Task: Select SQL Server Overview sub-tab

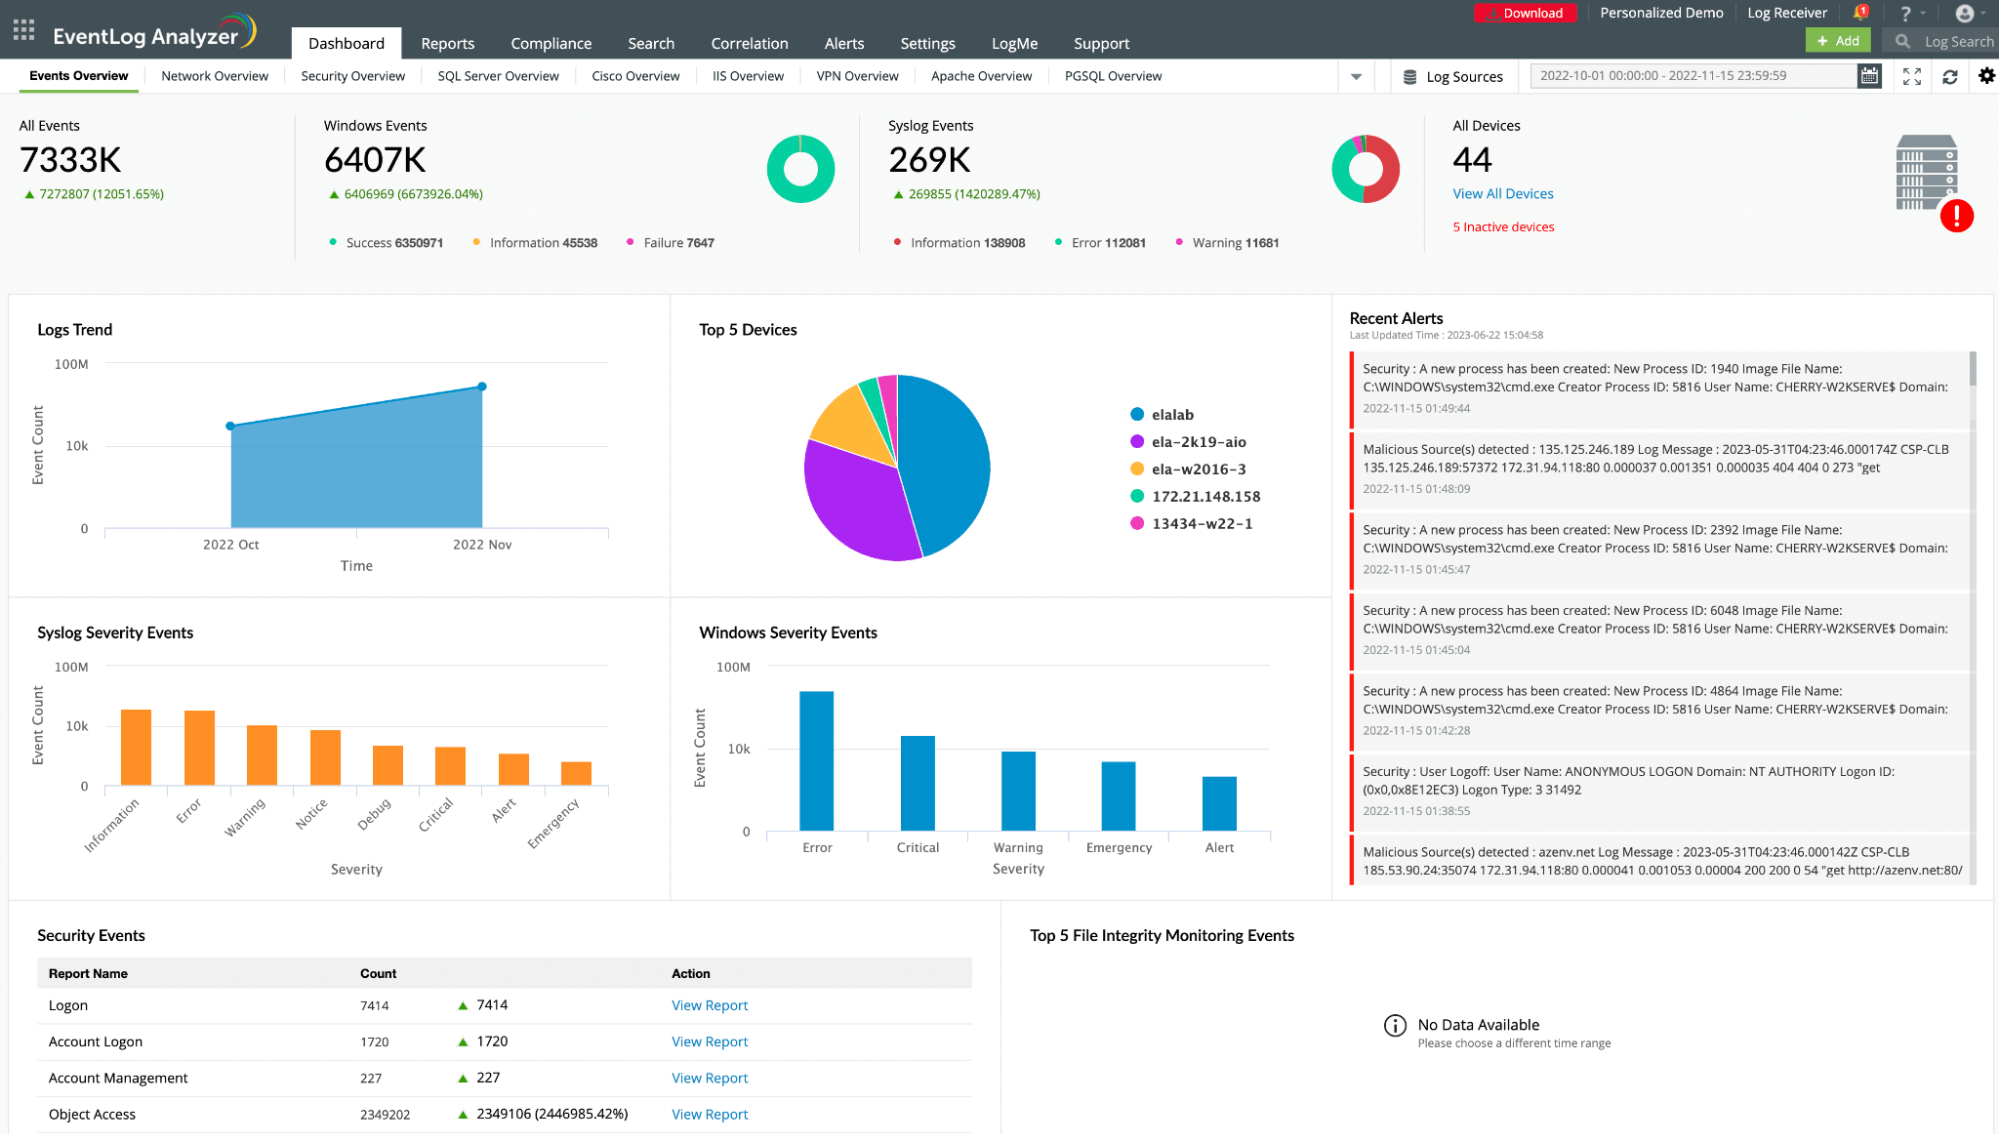Action: click(x=498, y=76)
